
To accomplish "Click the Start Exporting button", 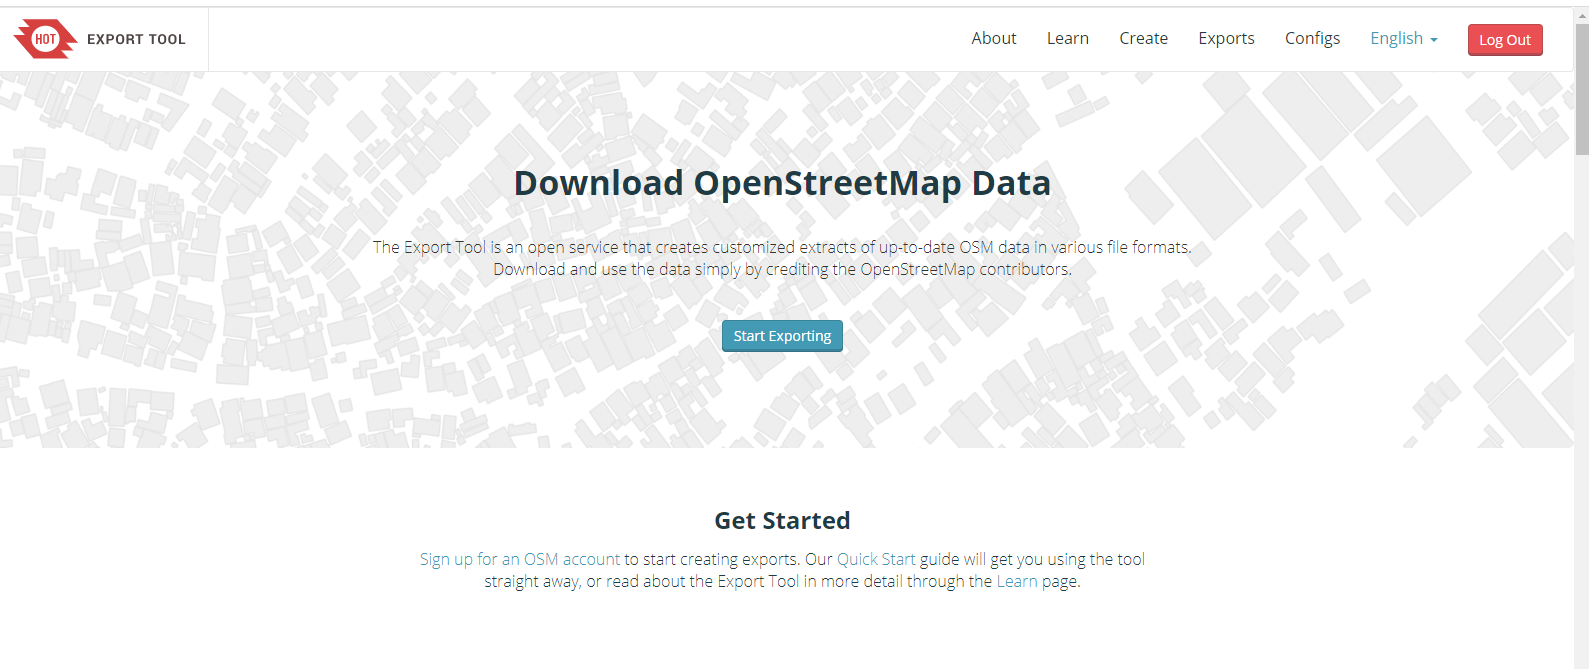I will pyautogui.click(x=782, y=336).
